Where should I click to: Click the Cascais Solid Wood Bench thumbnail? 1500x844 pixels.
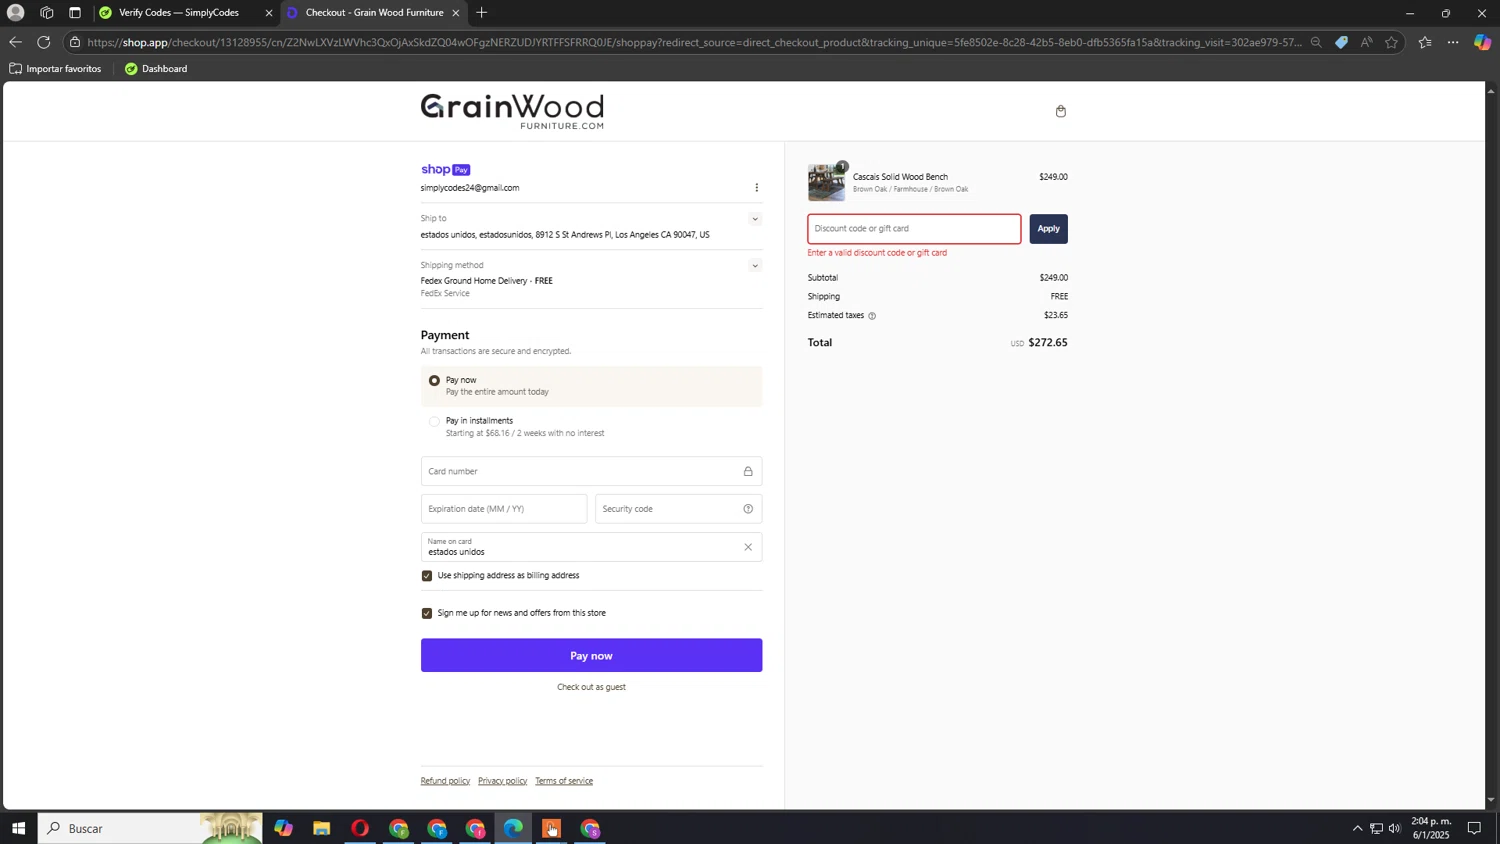click(826, 183)
